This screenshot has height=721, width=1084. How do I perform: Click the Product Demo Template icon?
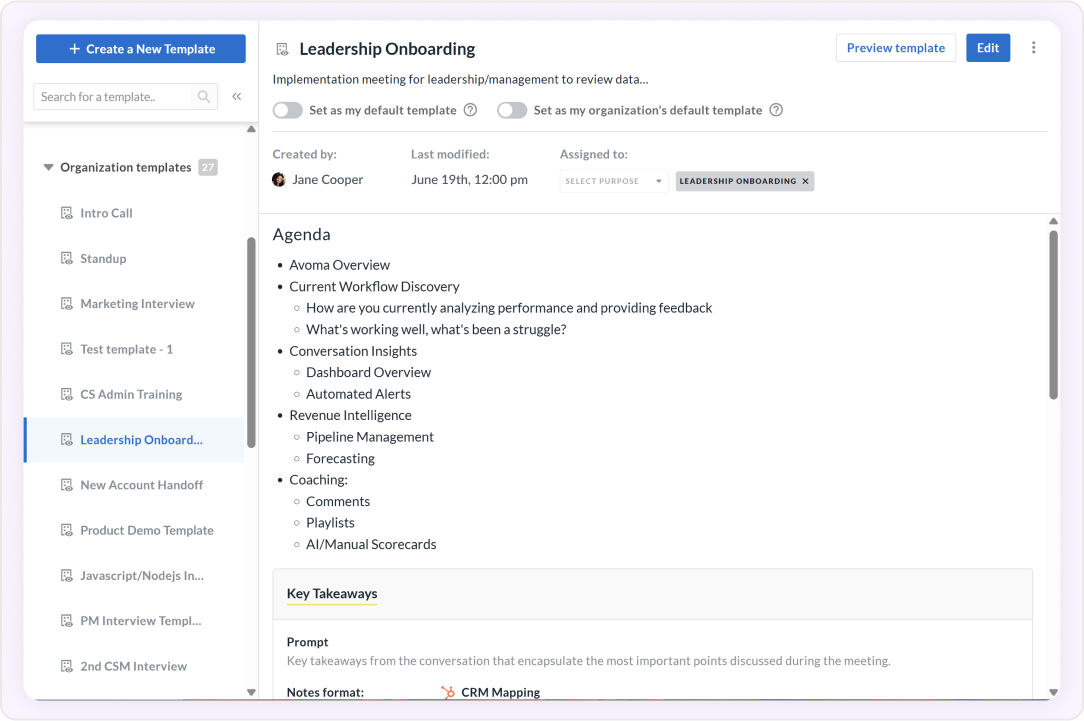tap(66, 530)
